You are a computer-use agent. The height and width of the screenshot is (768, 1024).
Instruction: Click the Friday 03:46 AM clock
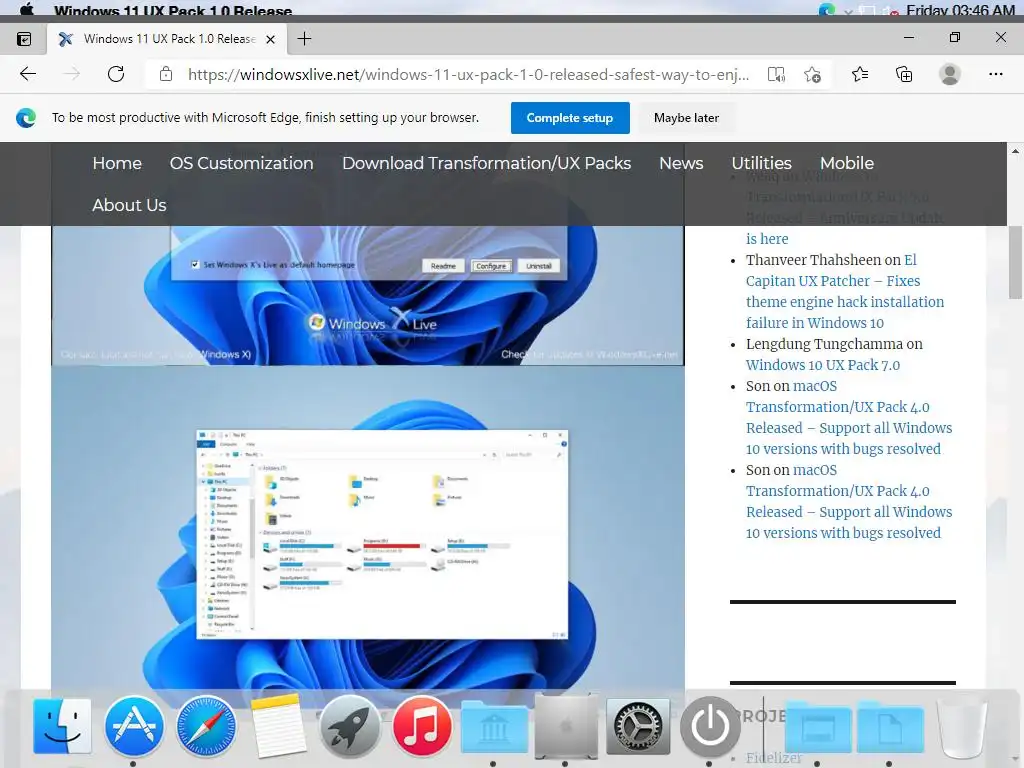point(960,10)
